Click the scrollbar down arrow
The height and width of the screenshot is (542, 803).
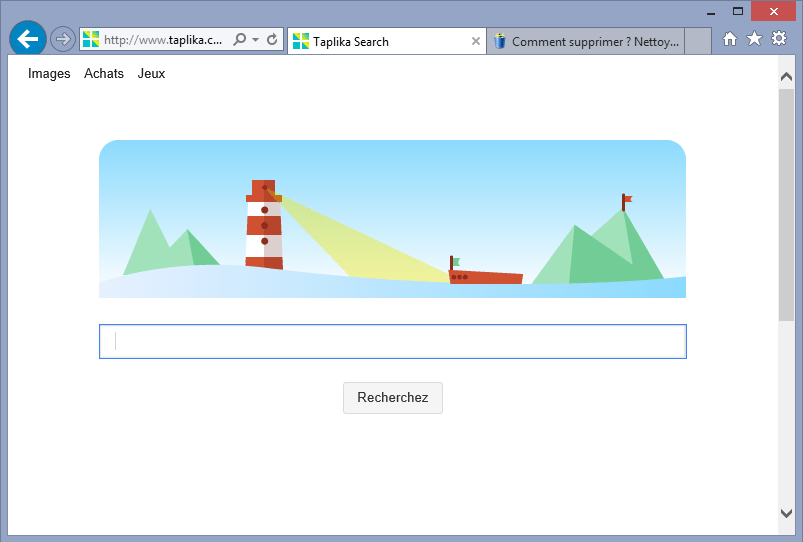(786, 513)
